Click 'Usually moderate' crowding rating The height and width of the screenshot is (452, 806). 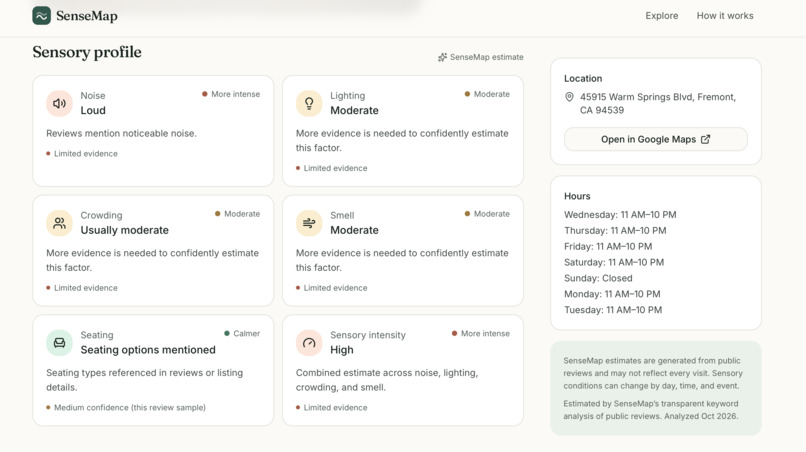pos(124,230)
